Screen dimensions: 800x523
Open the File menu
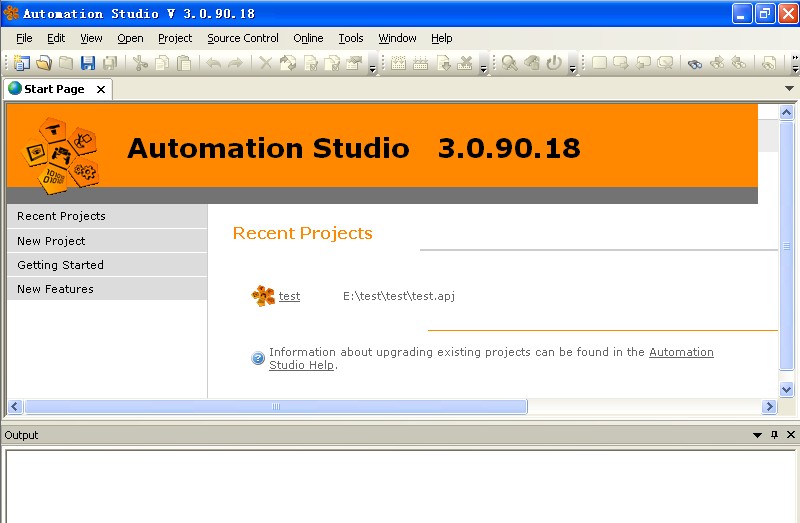pos(24,38)
